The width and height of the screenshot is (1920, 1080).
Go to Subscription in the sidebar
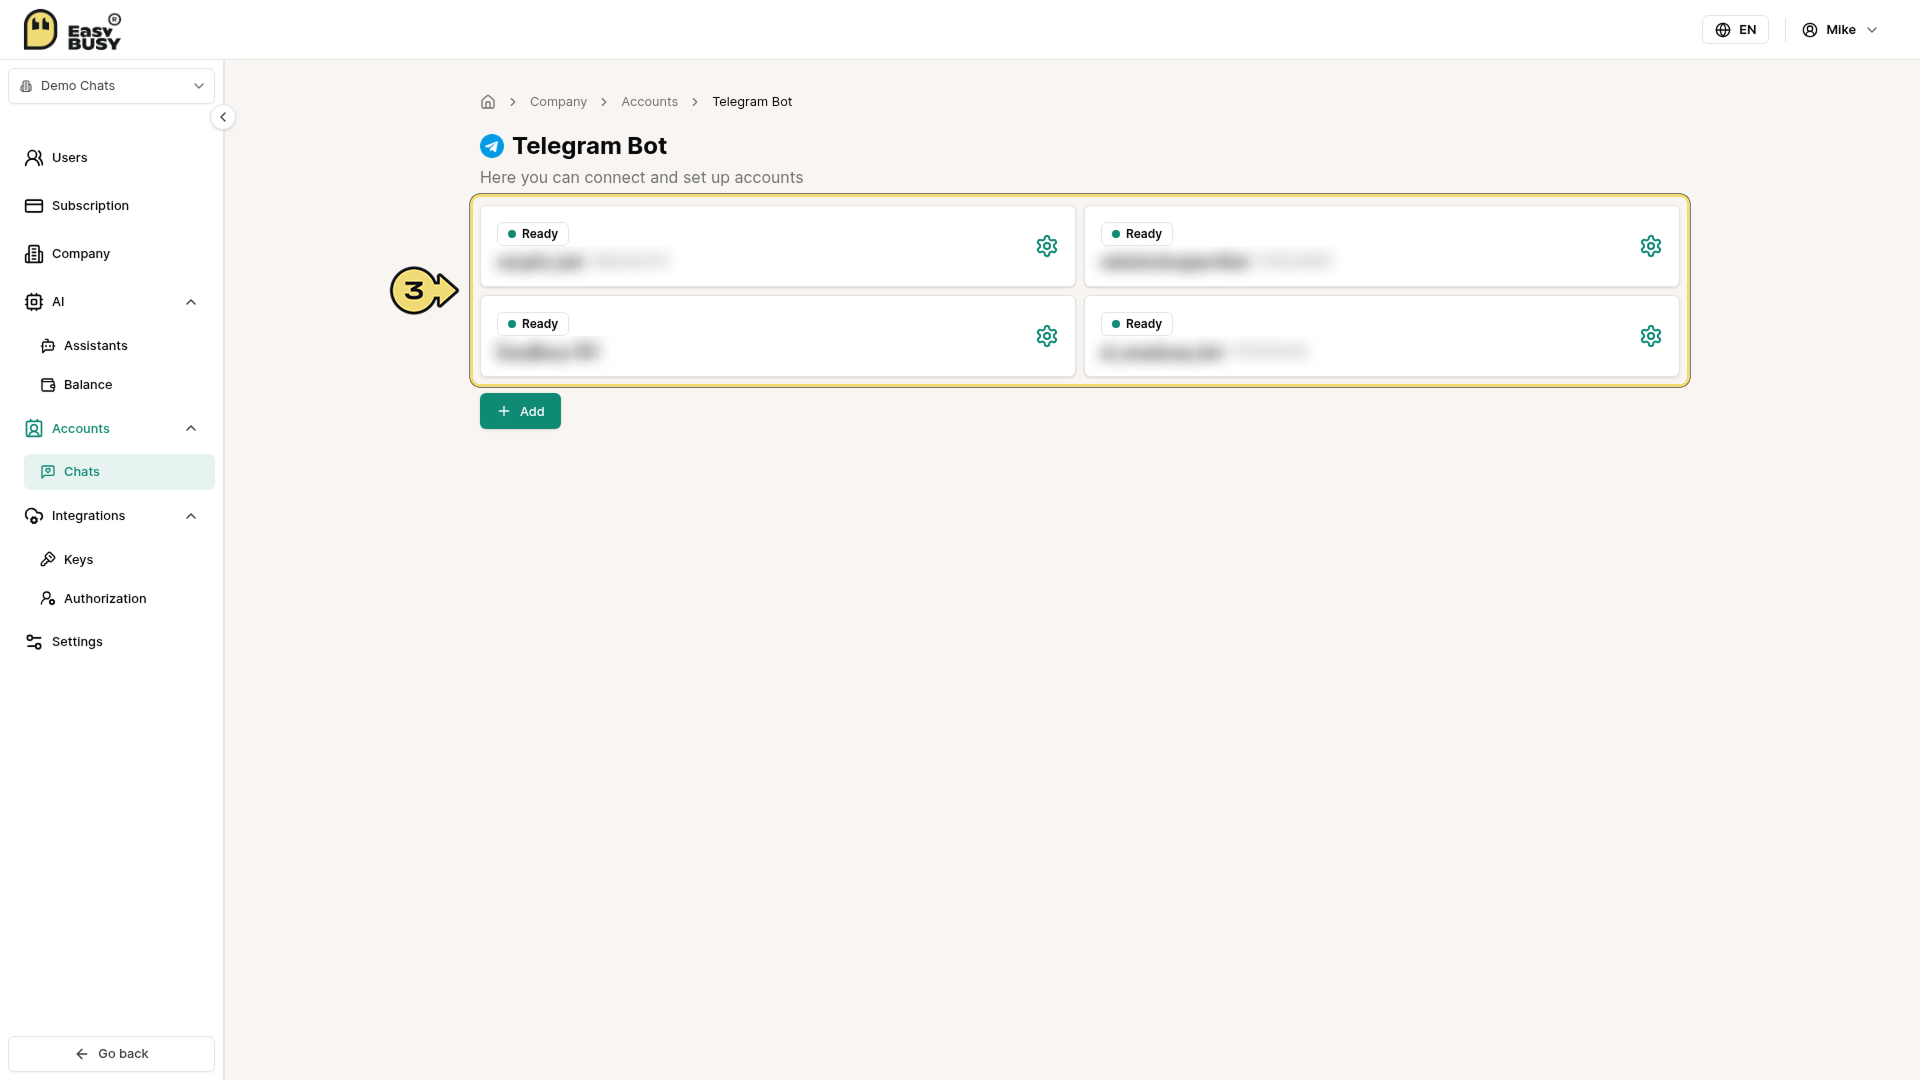(112, 206)
